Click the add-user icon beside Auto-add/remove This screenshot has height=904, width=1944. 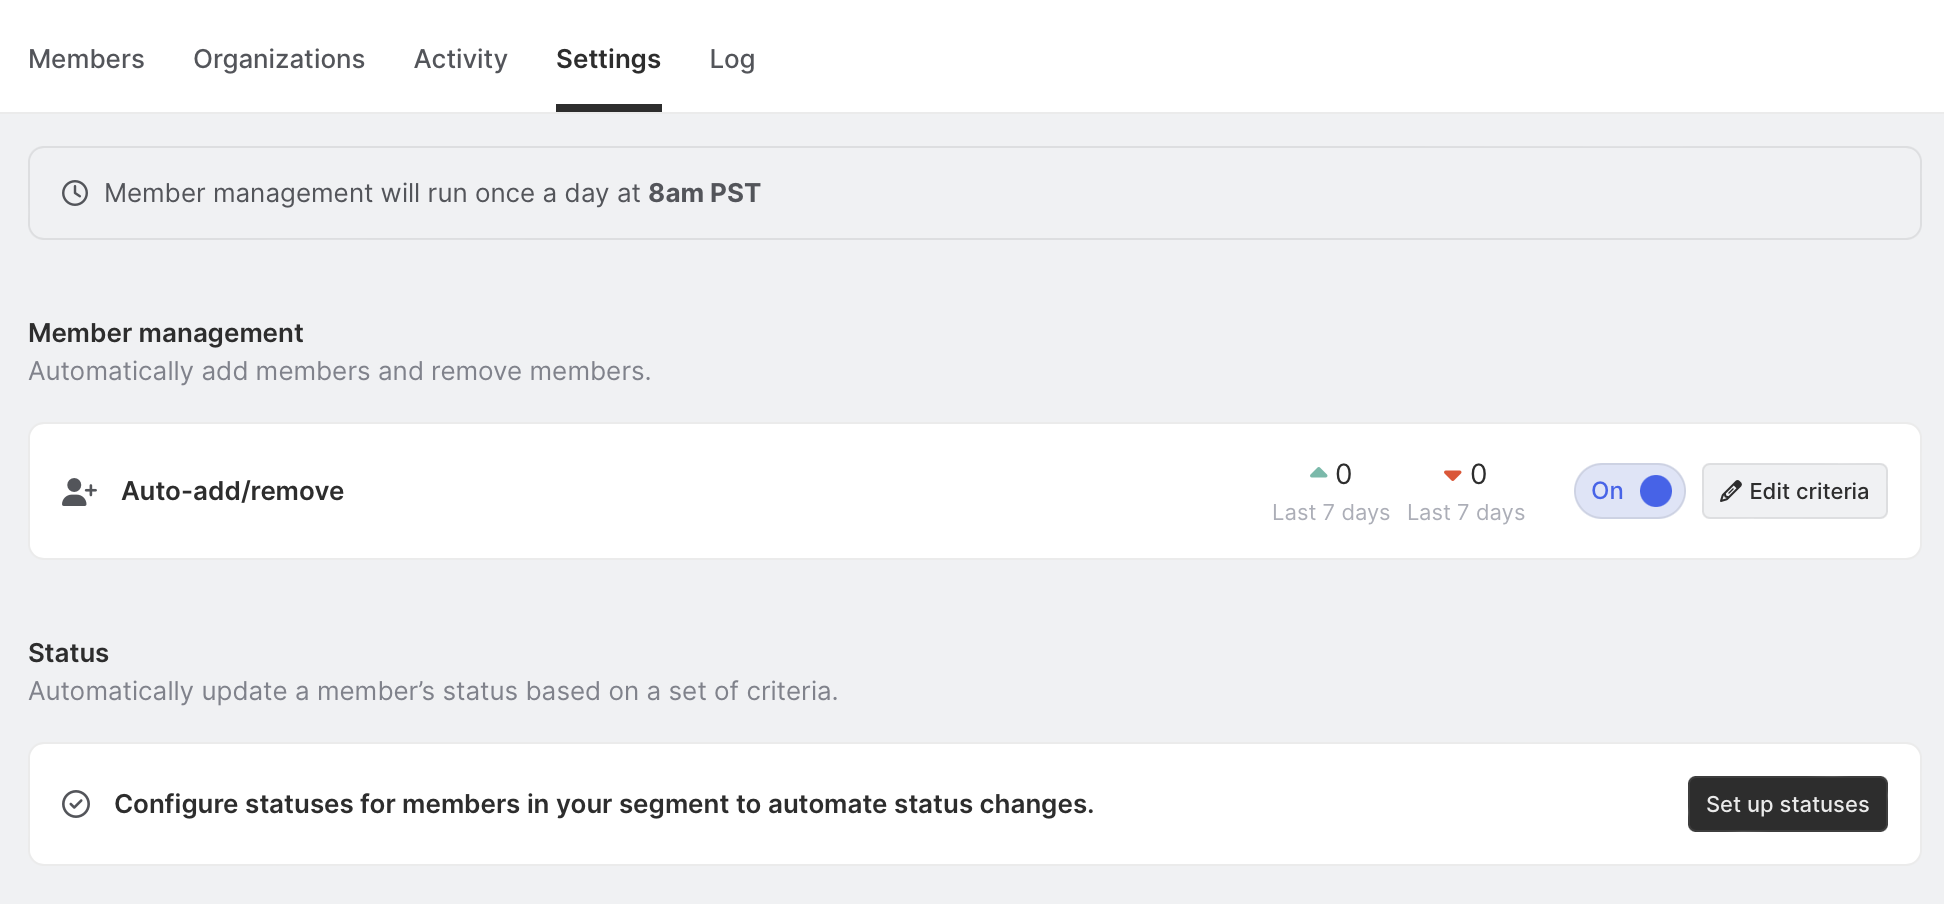(x=79, y=491)
